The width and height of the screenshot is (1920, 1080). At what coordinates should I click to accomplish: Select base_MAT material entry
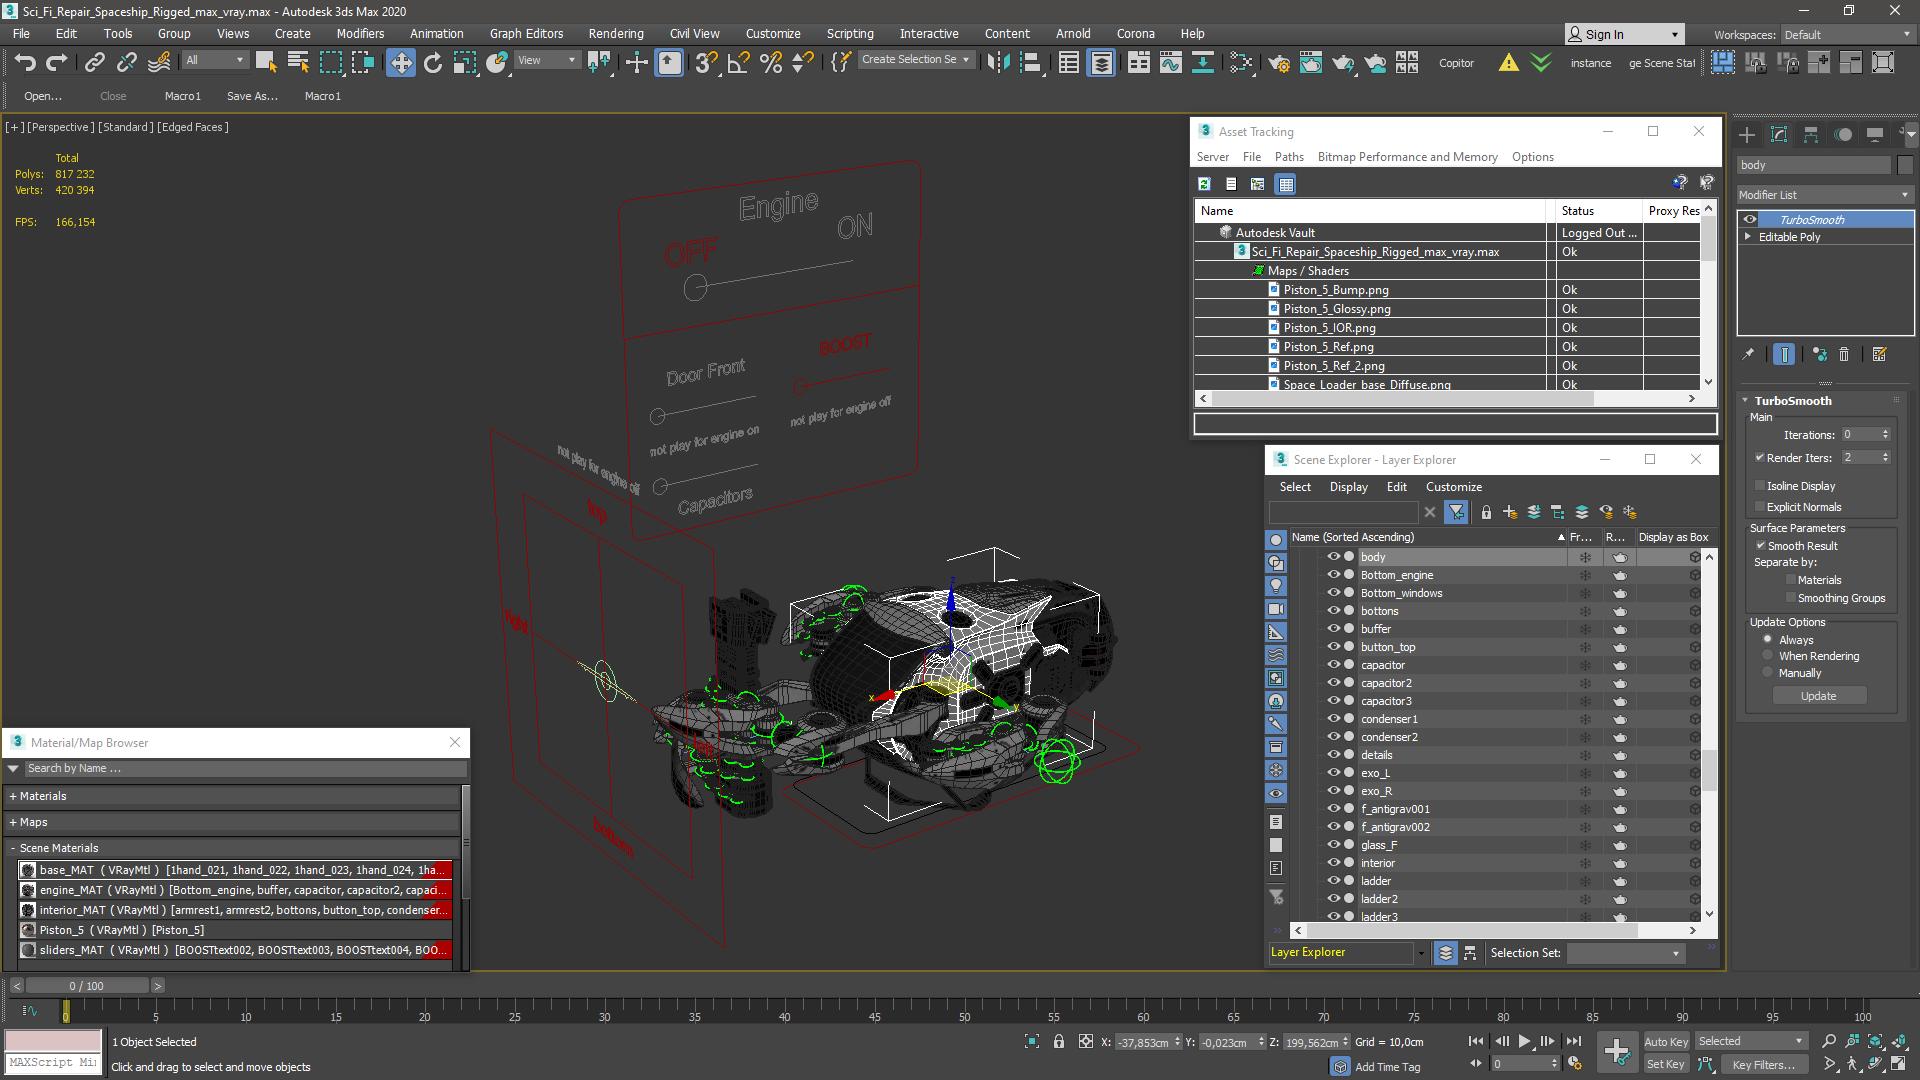(x=235, y=870)
